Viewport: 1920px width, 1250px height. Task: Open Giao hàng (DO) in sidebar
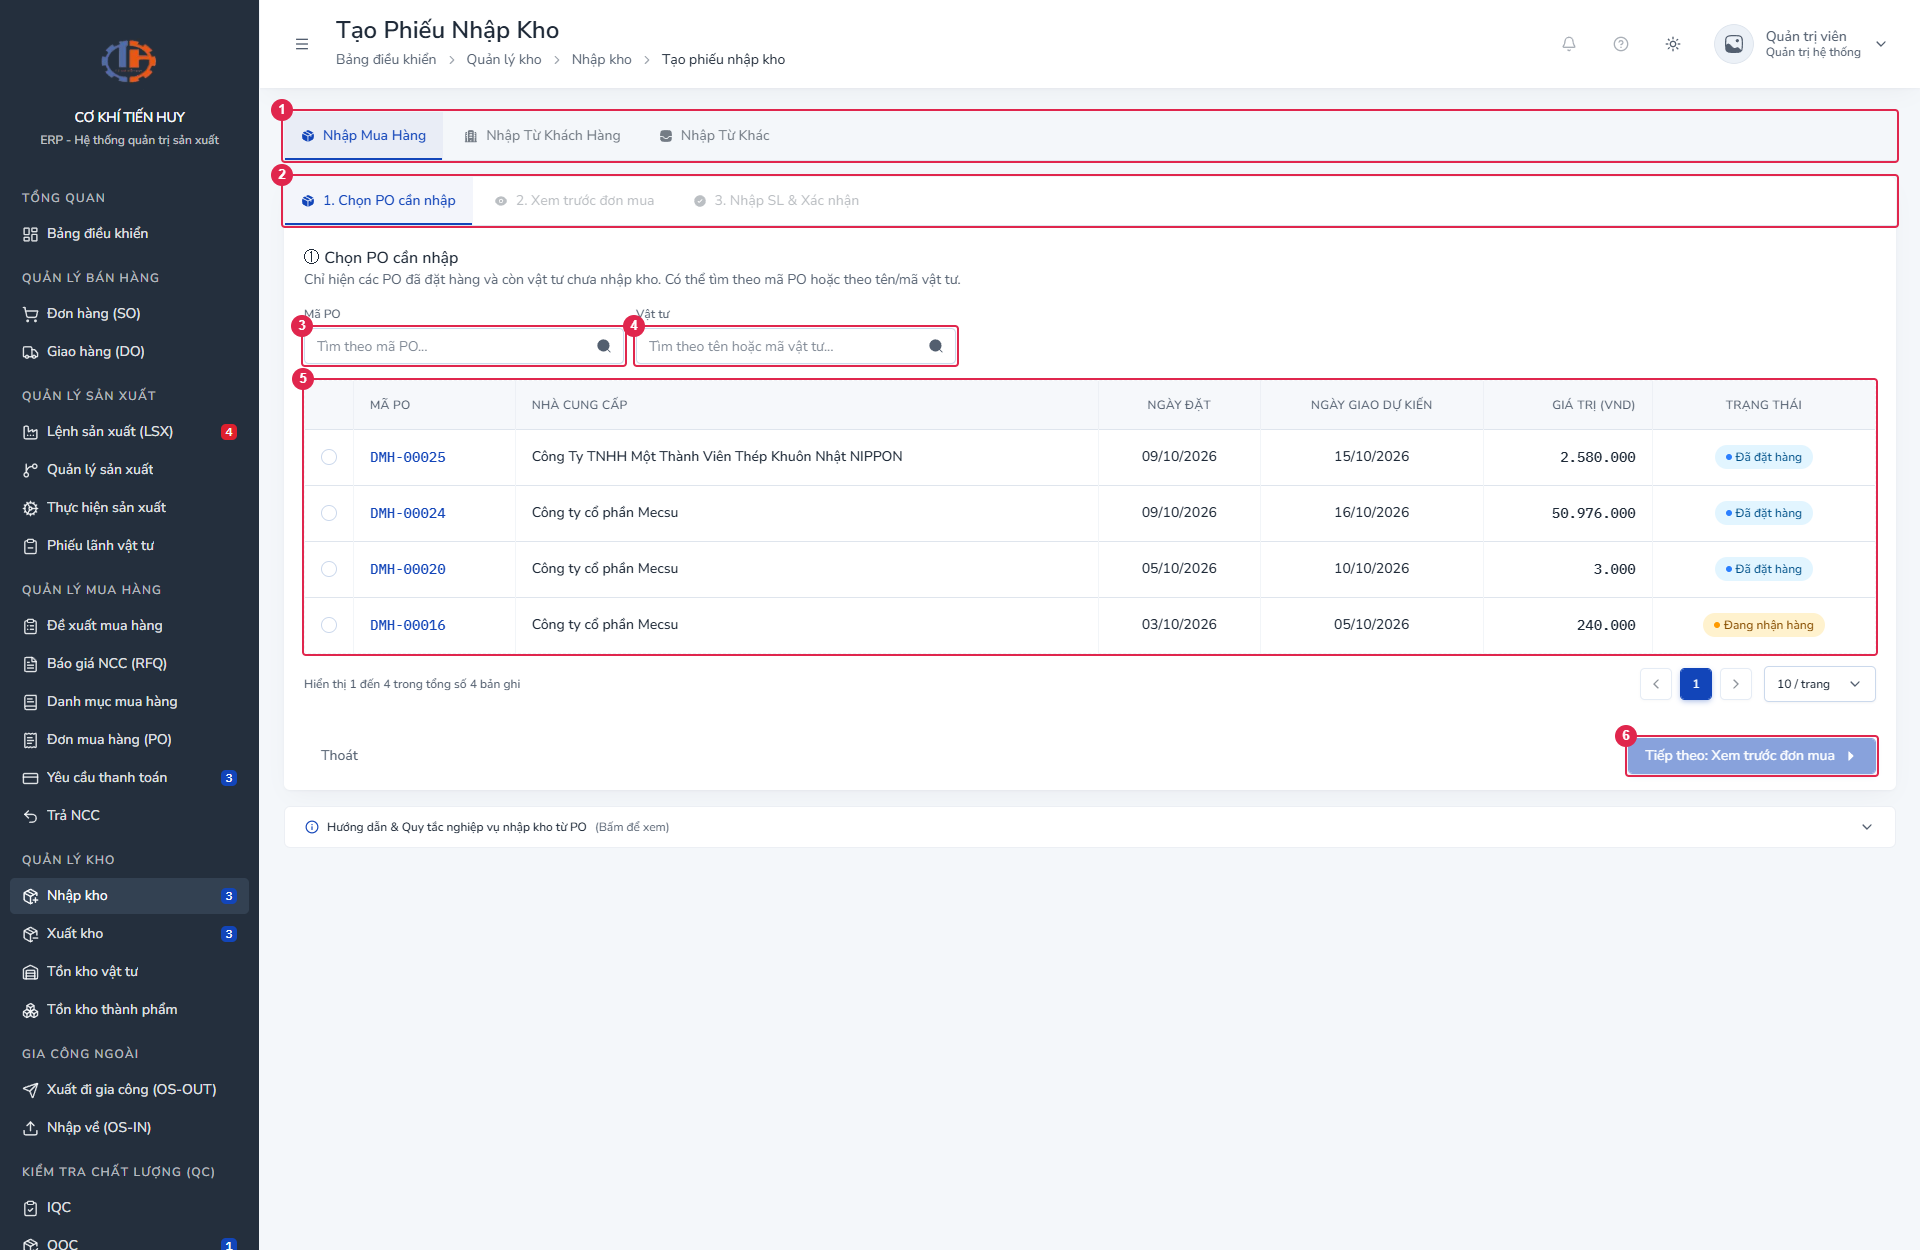pyautogui.click(x=129, y=352)
